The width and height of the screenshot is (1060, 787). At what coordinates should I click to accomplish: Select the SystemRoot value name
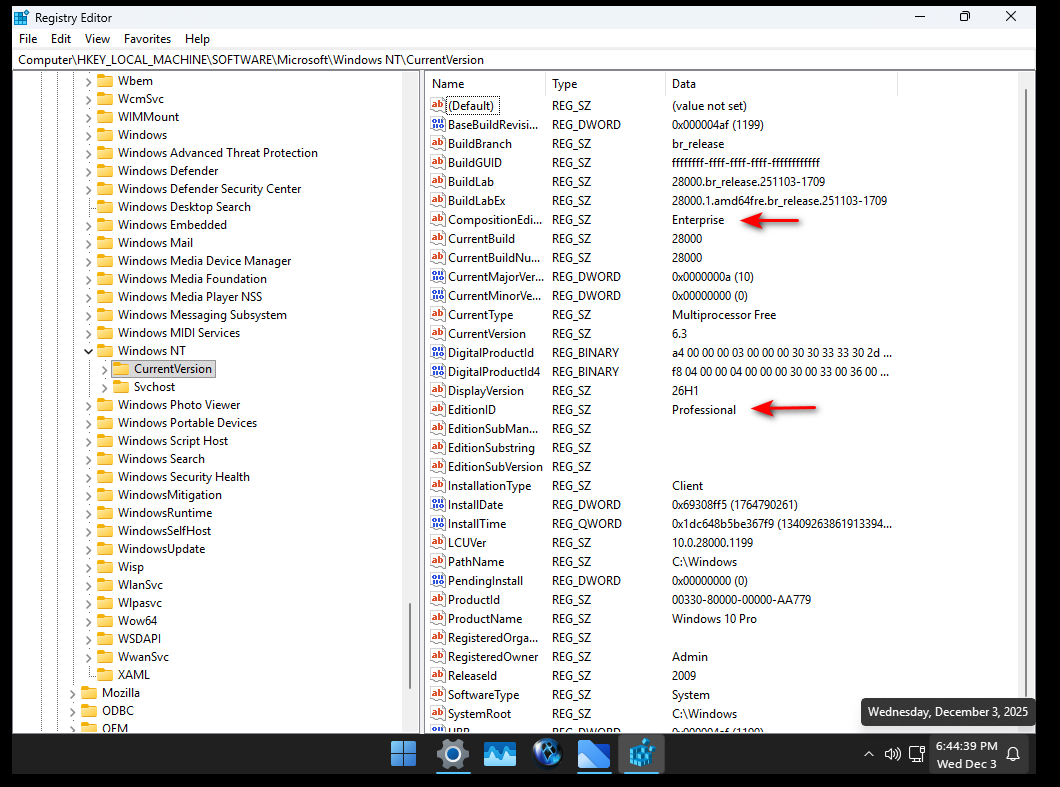click(x=479, y=713)
